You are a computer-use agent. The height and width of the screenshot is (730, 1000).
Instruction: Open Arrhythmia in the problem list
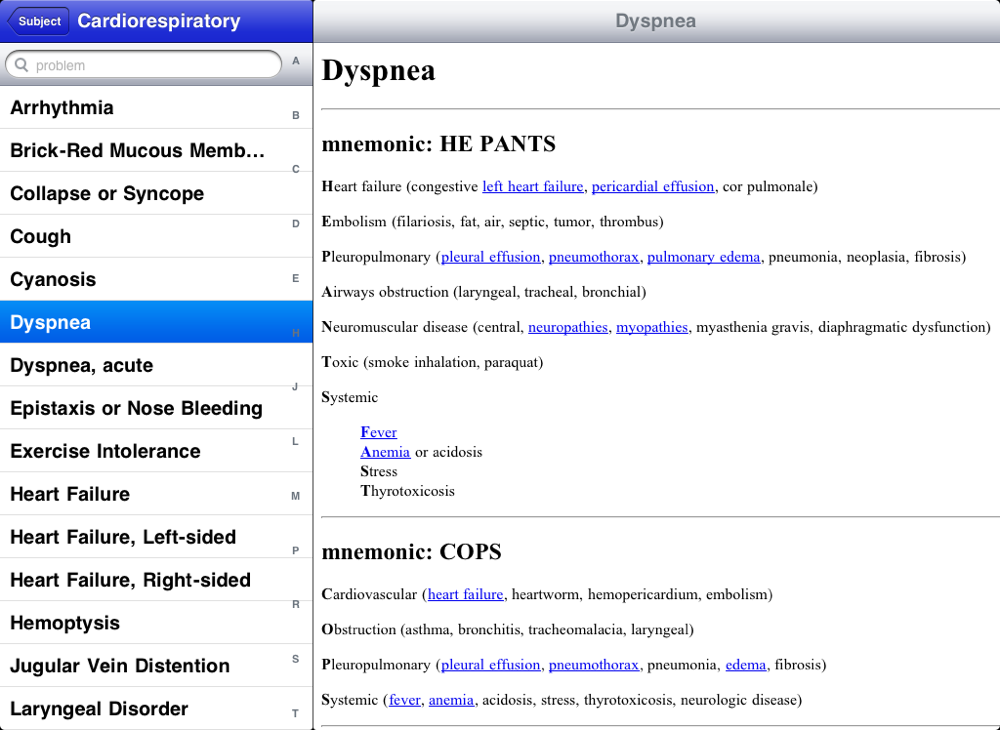pyautogui.click(x=156, y=108)
